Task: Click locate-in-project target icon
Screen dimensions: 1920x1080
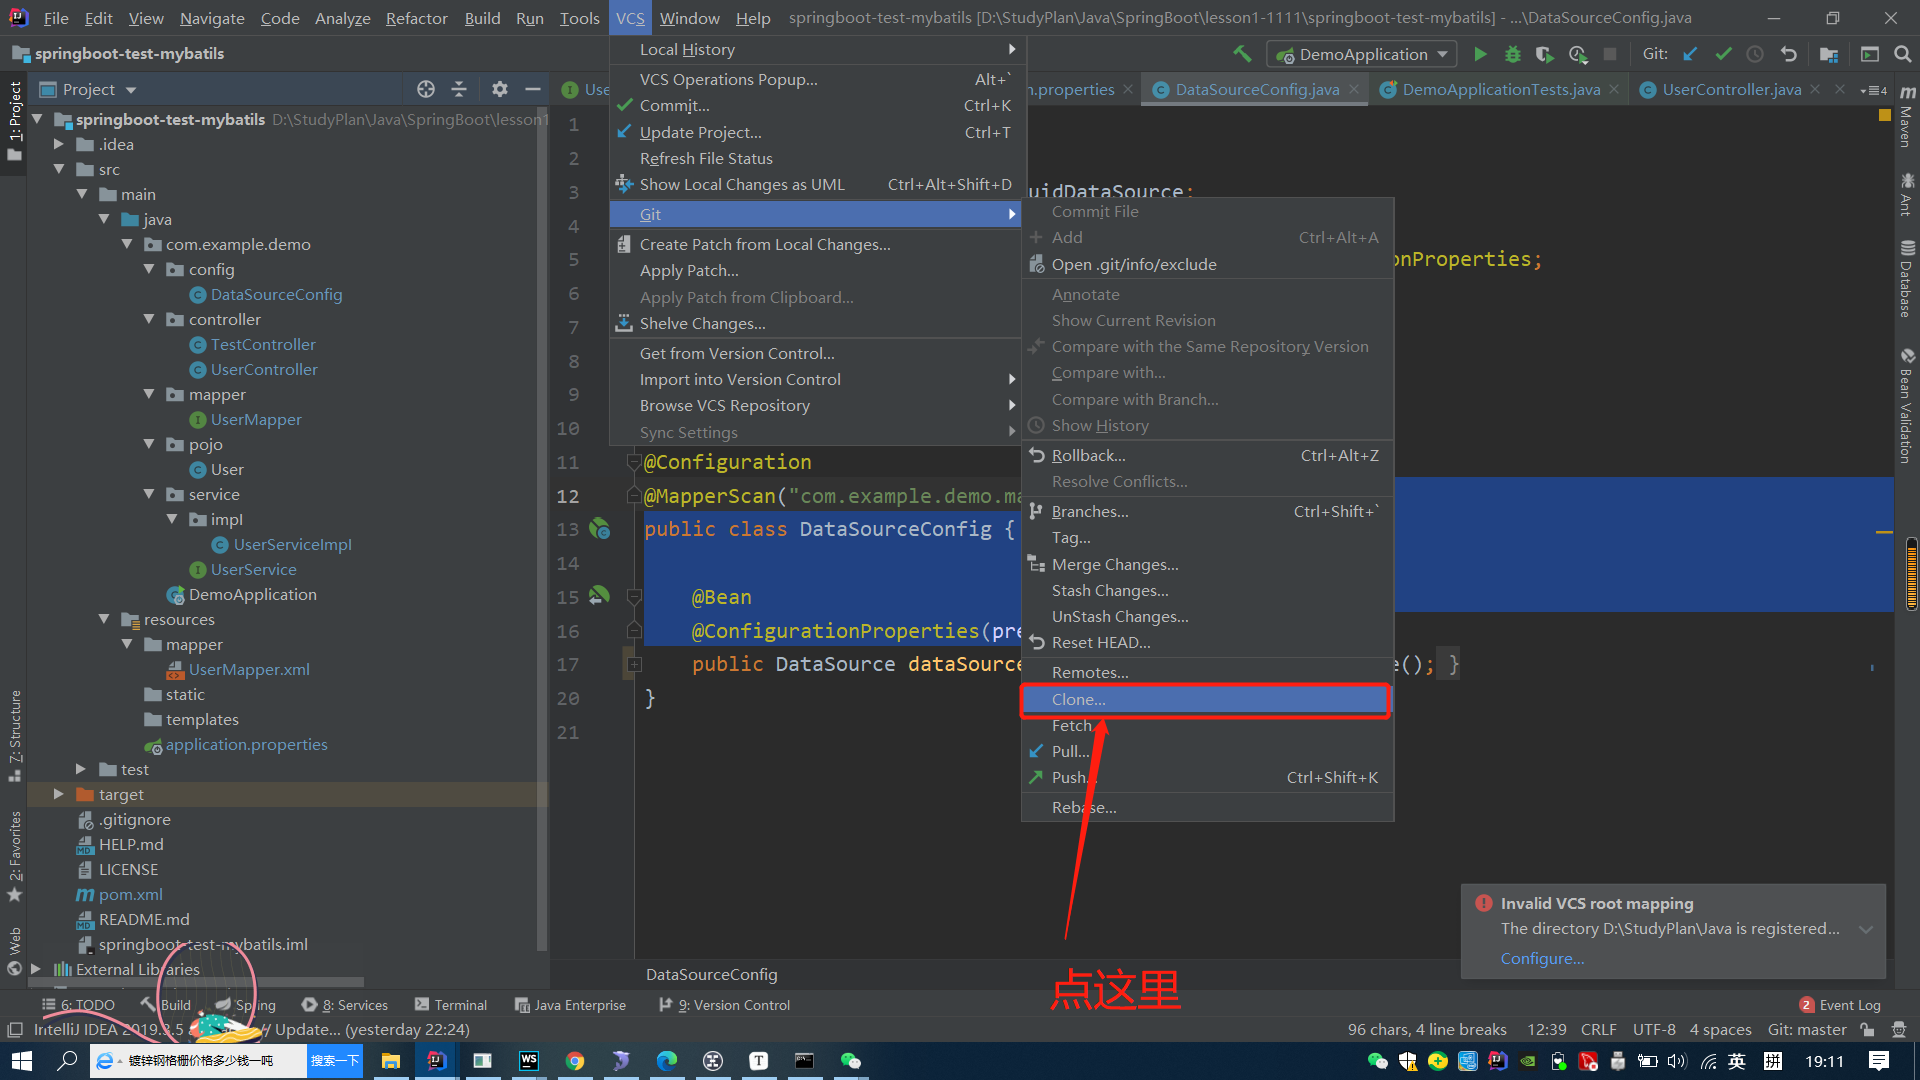Action: point(426,89)
